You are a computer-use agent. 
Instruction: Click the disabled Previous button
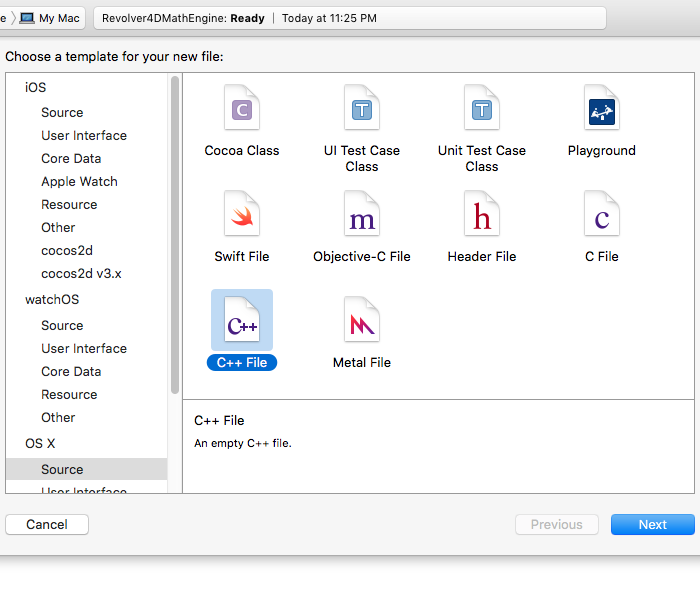pyautogui.click(x=557, y=524)
